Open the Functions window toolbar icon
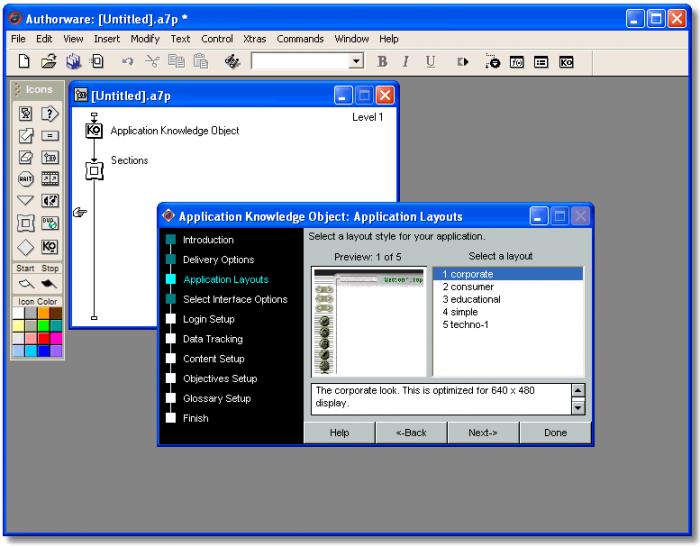Image resolution: width=700 pixels, height=547 pixels. click(x=517, y=62)
